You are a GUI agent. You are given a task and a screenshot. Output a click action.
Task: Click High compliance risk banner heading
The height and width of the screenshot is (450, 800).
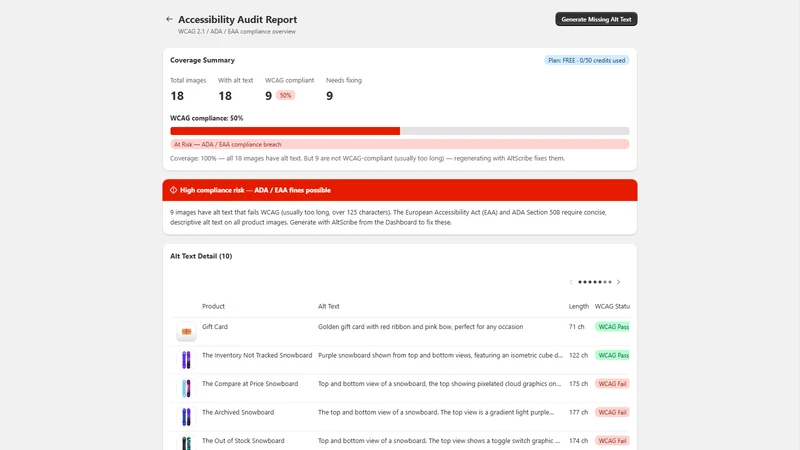point(255,190)
